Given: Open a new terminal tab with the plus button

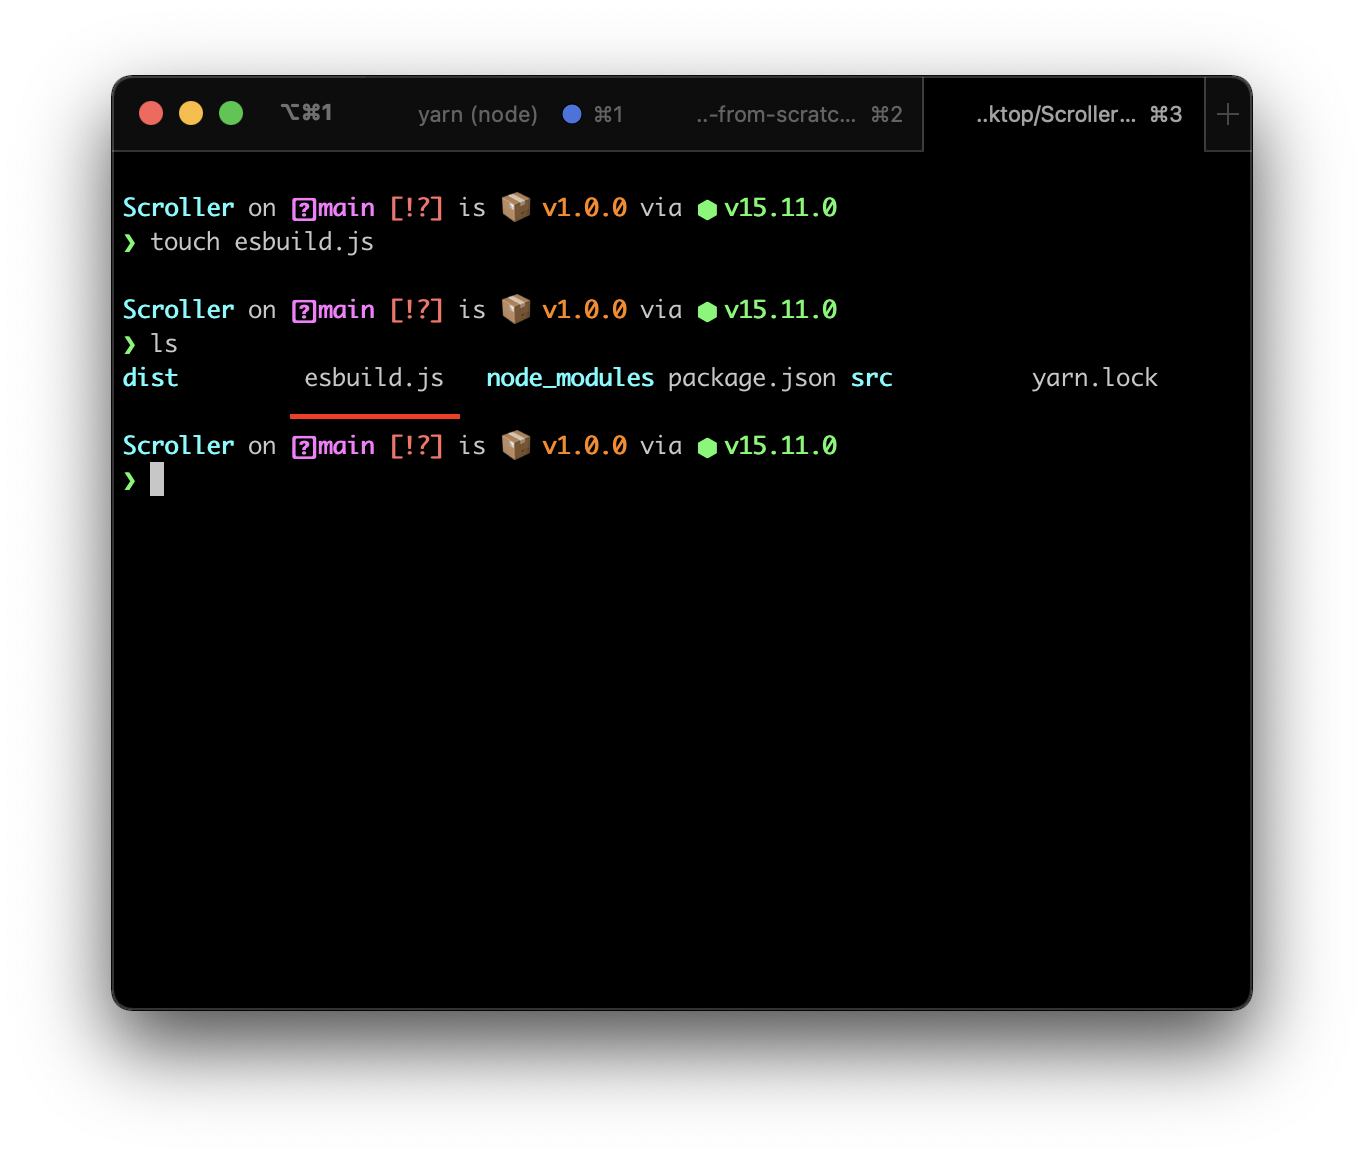Looking at the screenshot, I should point(1227,114).
